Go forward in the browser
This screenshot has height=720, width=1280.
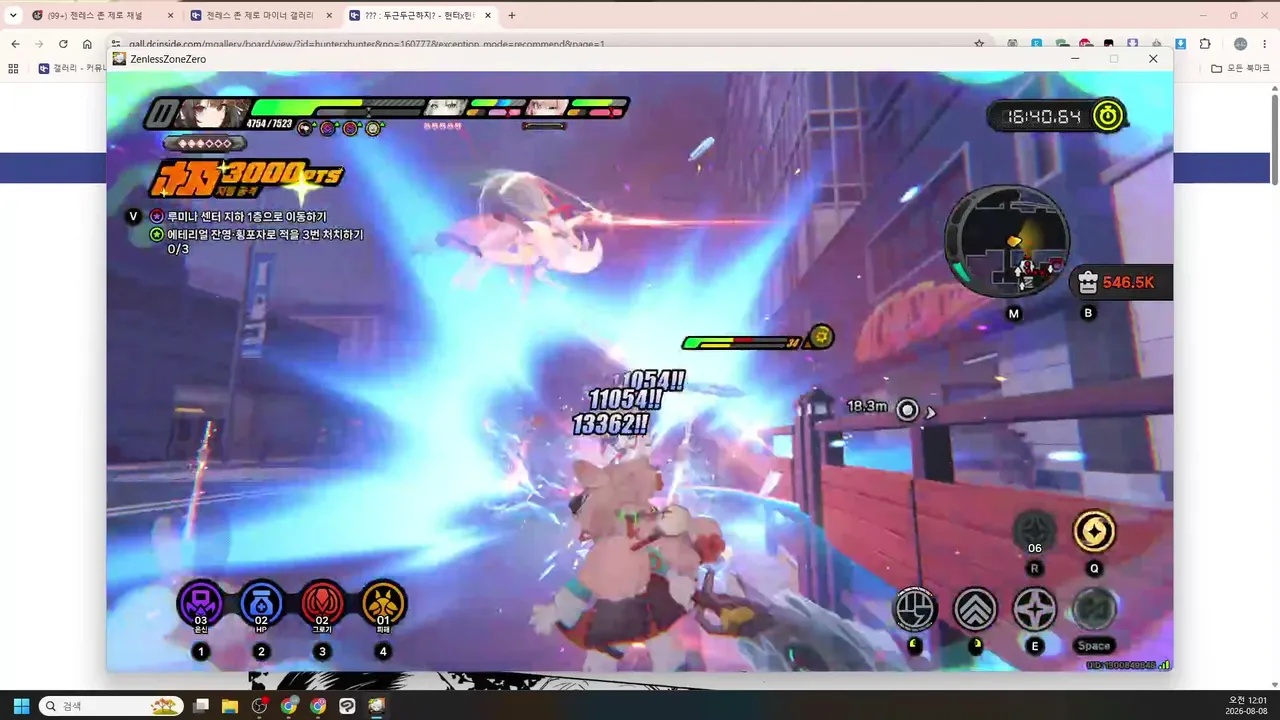tap(39, 44)
